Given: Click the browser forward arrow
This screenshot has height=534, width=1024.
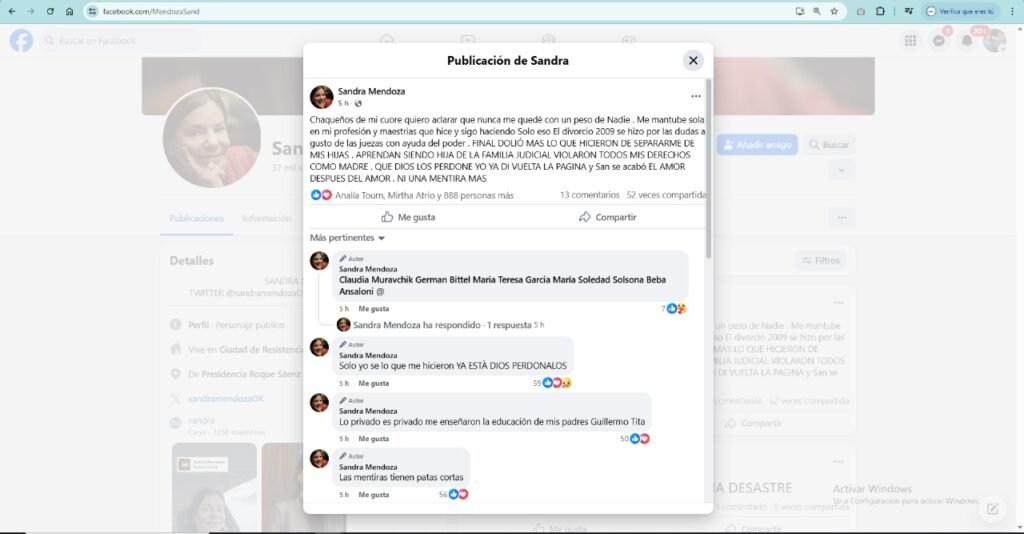Looking at the screenshot, I should 31,11.
